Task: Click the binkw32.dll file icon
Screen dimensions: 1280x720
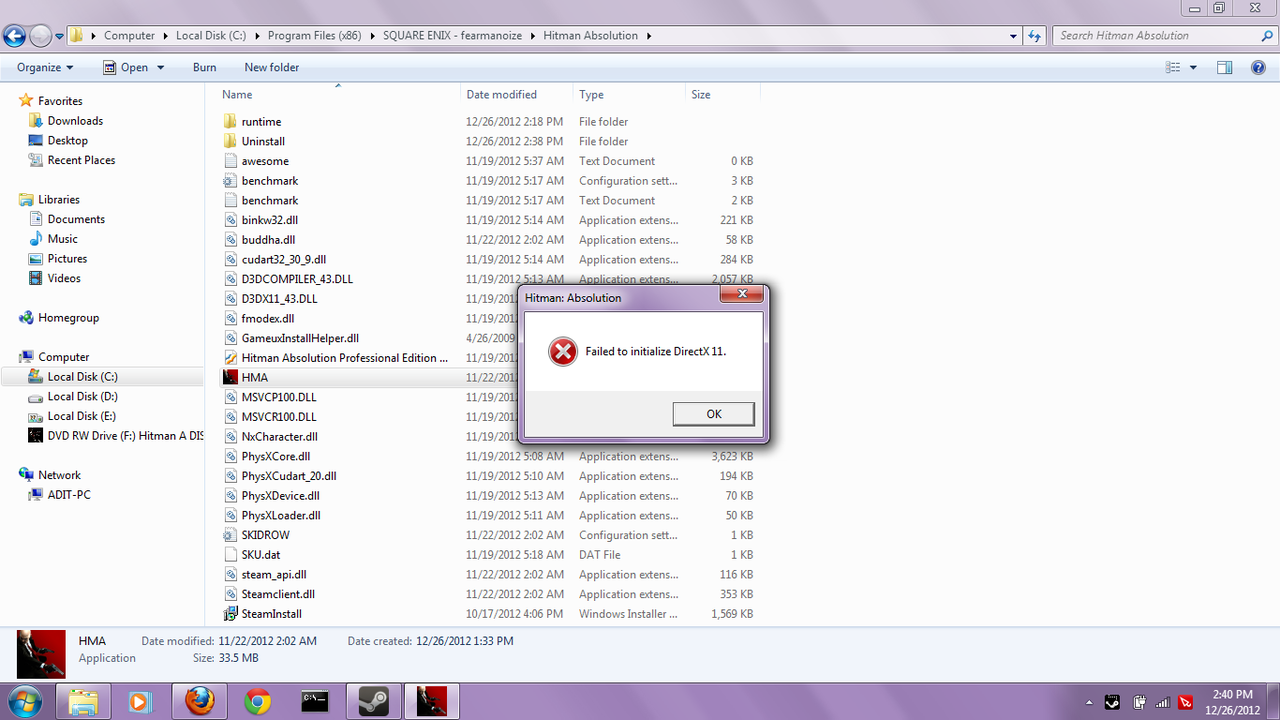Action: click(x=230, y=220)
